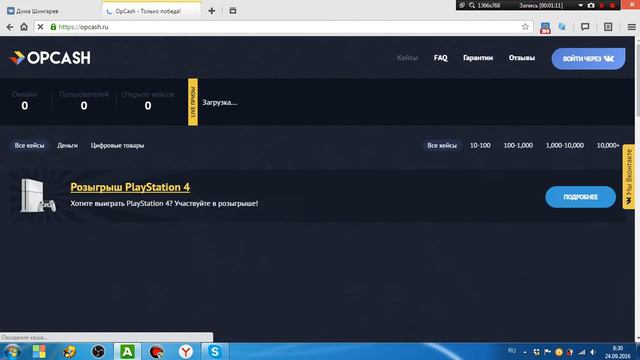Viewport: 640px width, 360px height.
Task: Open the speech bubble toolbar icon
Action: point(585,27)
